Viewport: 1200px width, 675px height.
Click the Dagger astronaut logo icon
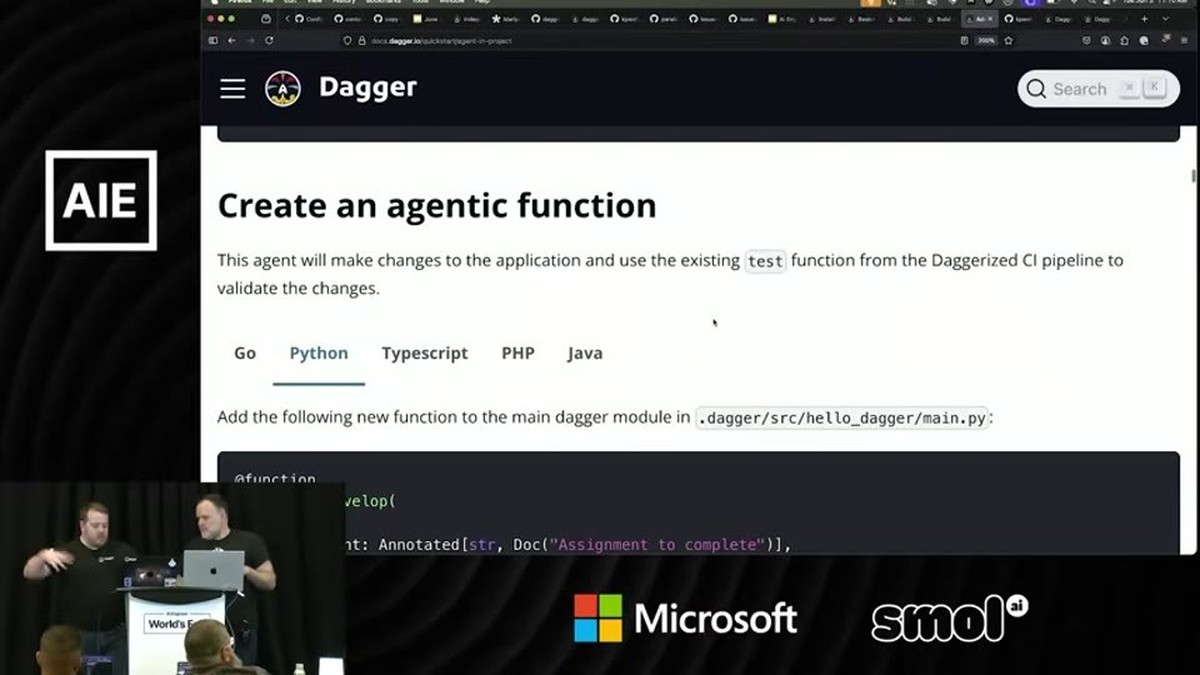283,88
